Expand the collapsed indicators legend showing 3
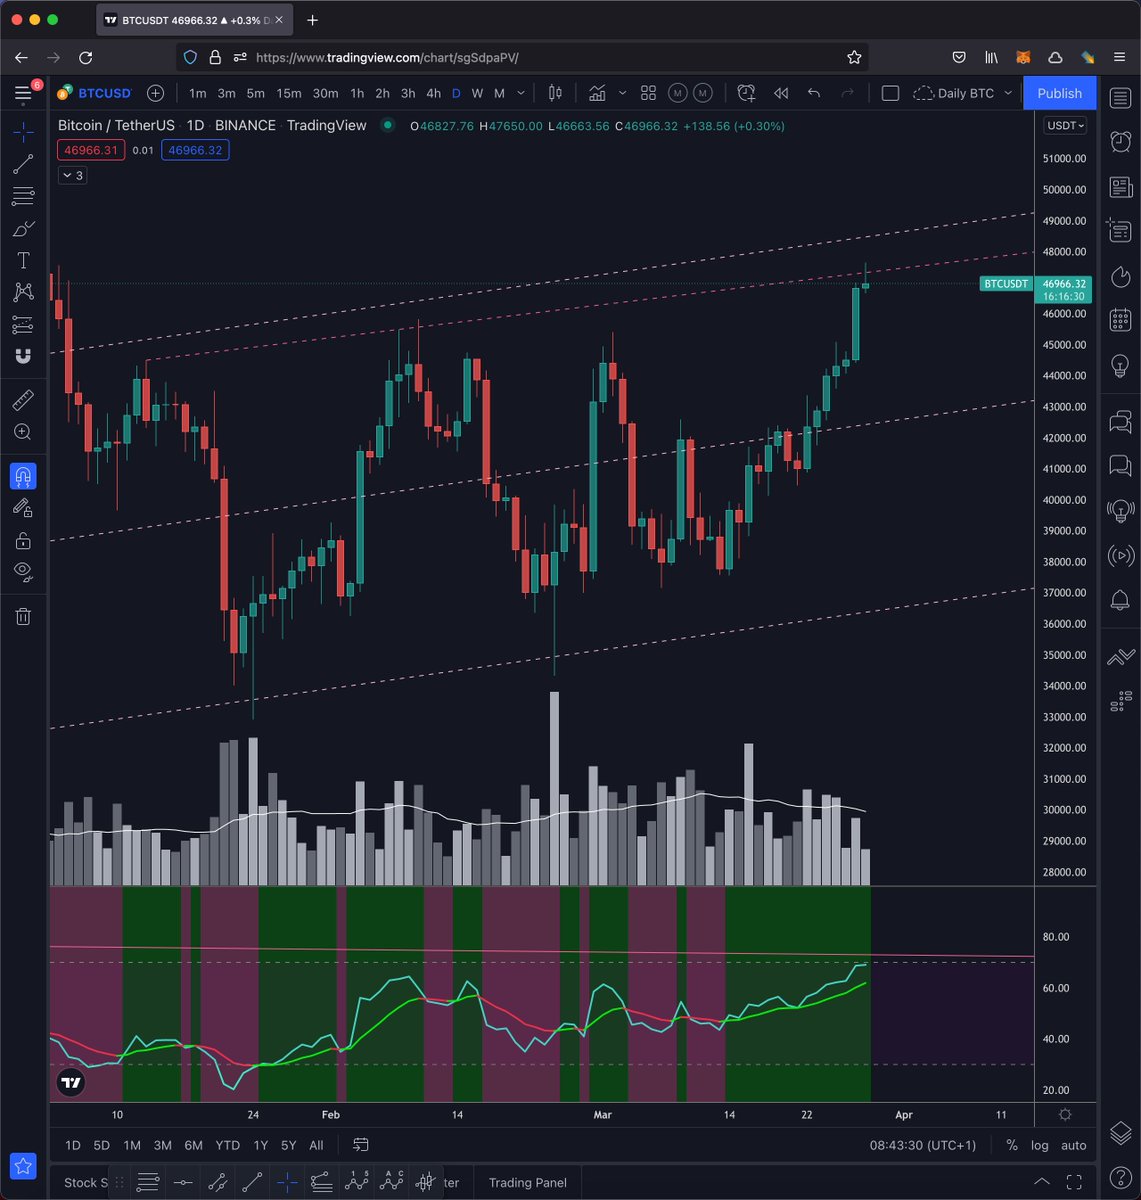The image size is (1141, 1200). point(72,175)
